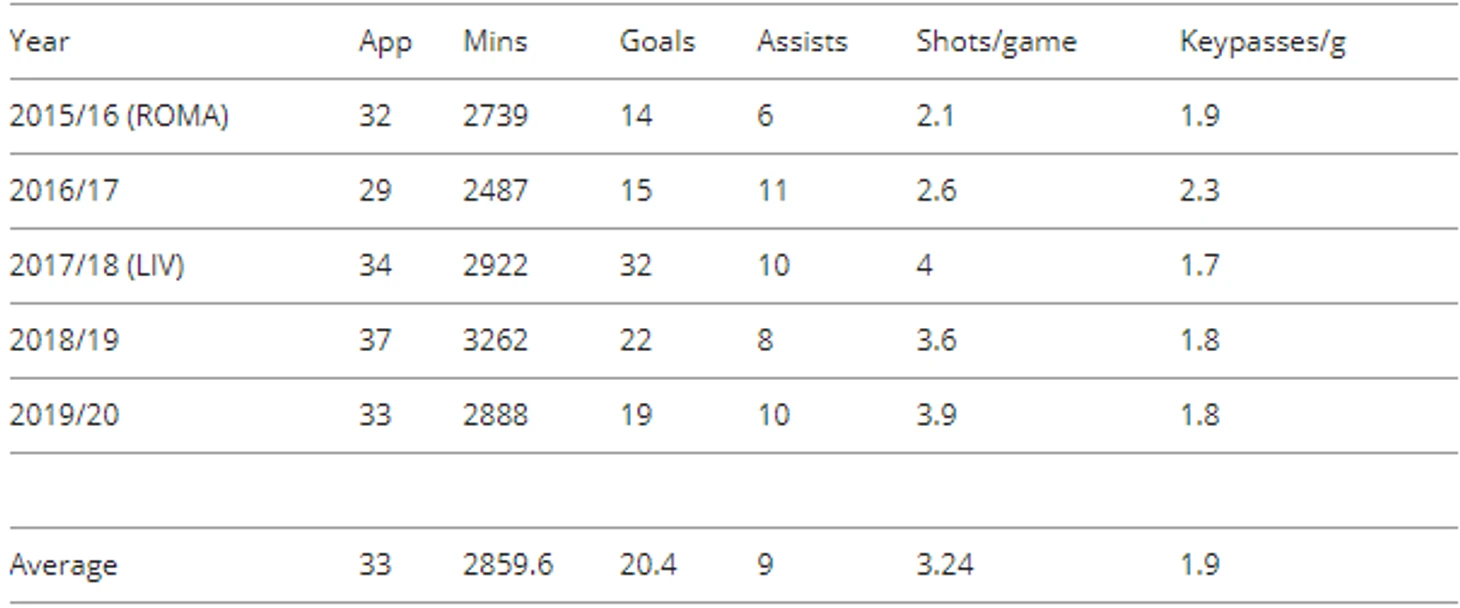Click the Mins column header
Screen dimensions: 1460x608
click(x=495, y=41)
